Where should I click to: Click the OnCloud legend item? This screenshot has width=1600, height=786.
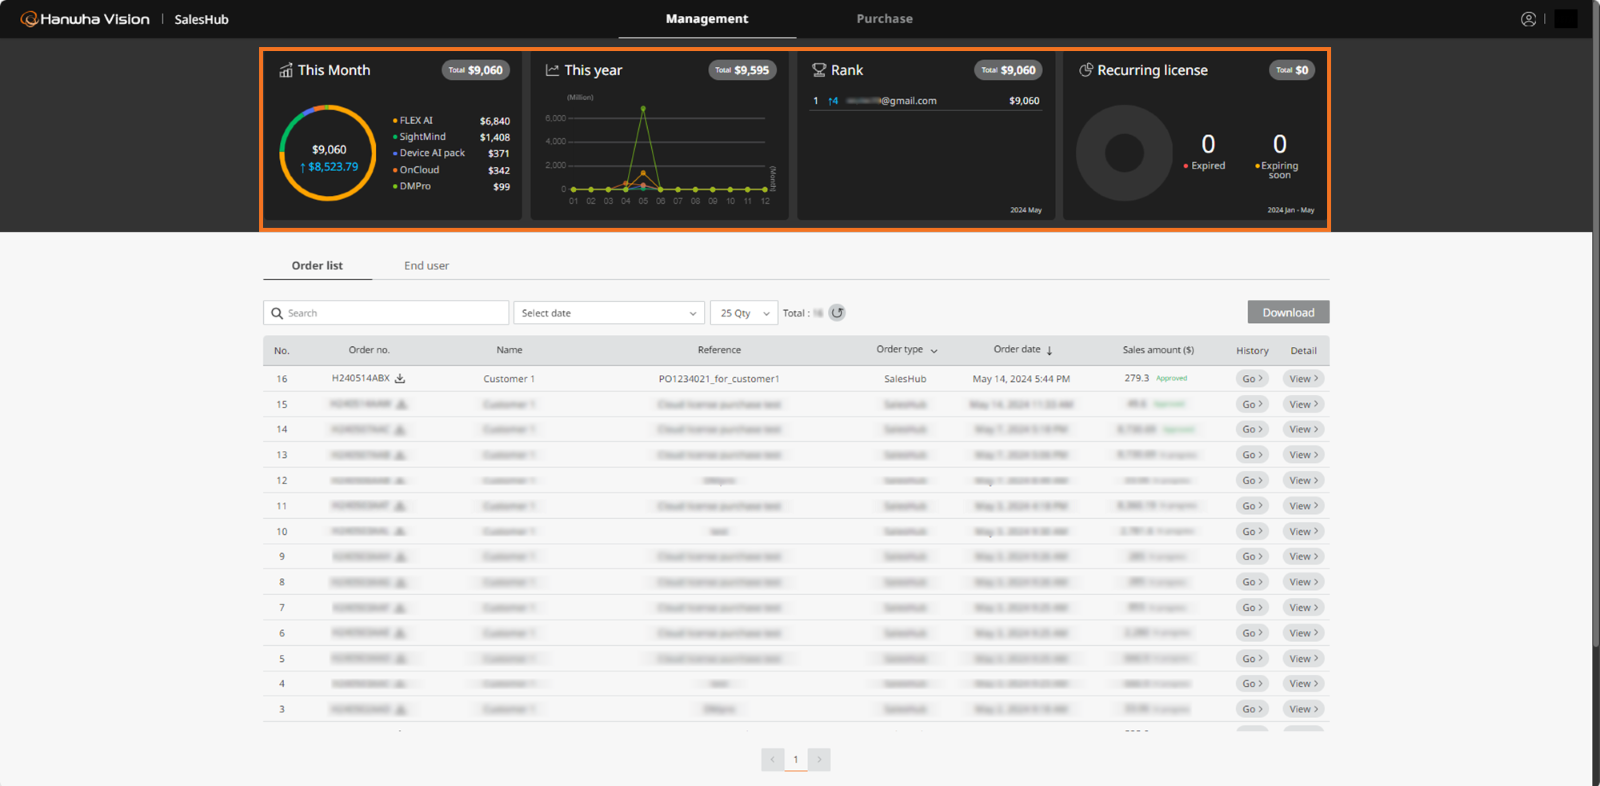pyautogui.click(x=417, y=170)
